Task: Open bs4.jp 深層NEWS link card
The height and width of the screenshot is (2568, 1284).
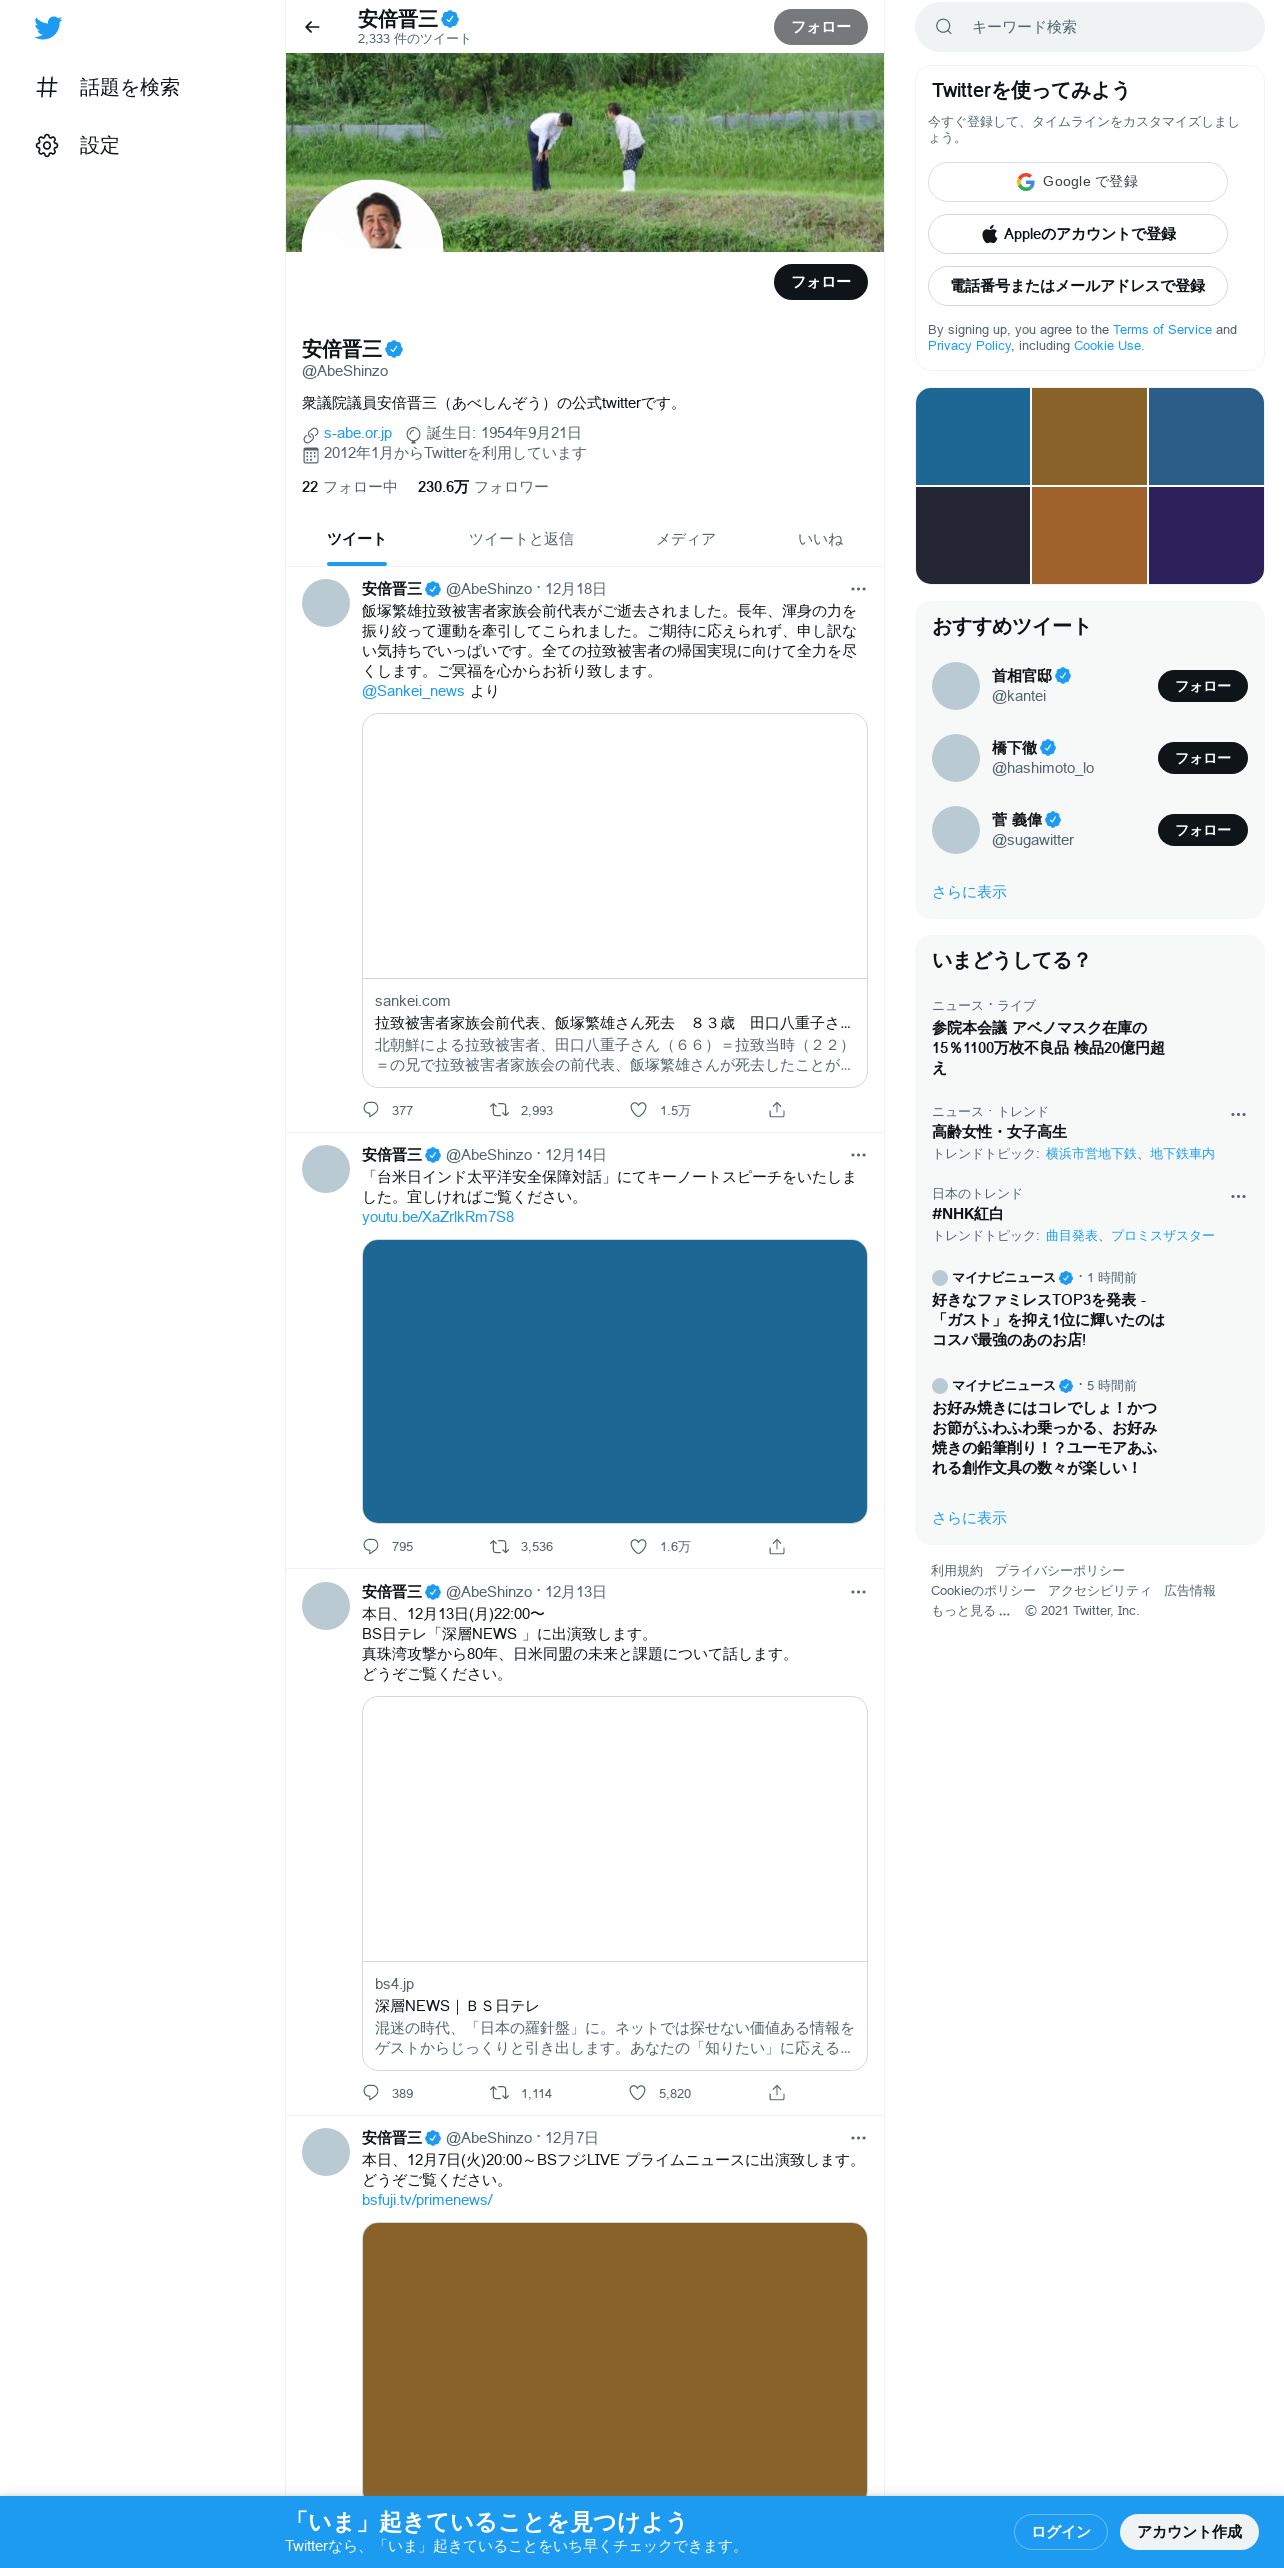Action: pyautogui.click(x=614, y=1883)
